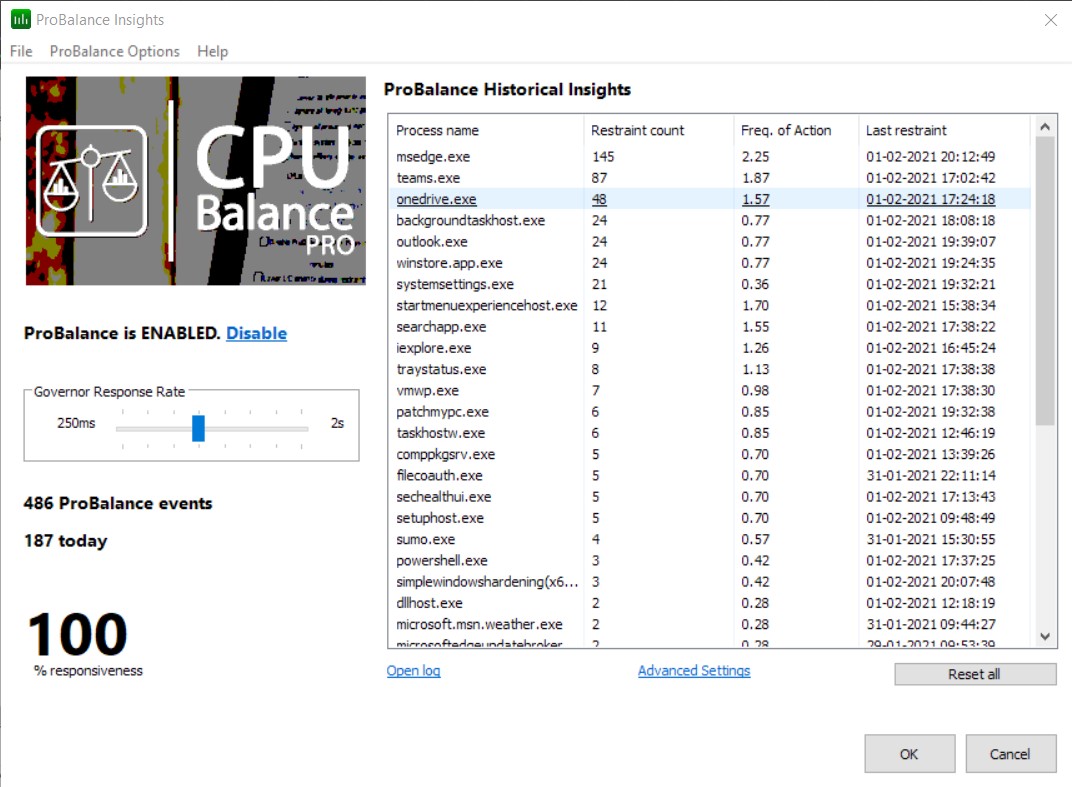This screenshot has height=787, width=1072.
Task: Confirm with the OK button
Action: (909, 754)
